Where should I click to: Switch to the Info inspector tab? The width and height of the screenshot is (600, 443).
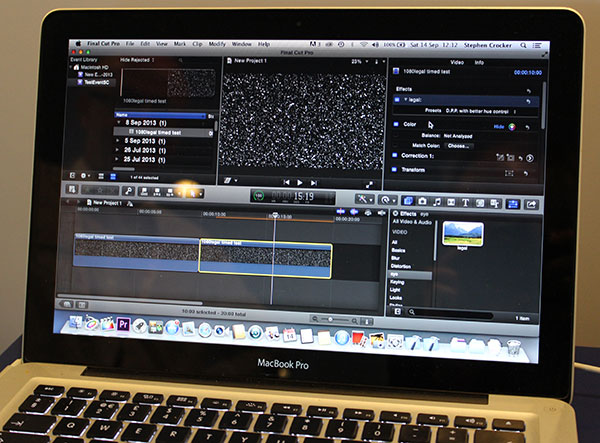[479, 62]
